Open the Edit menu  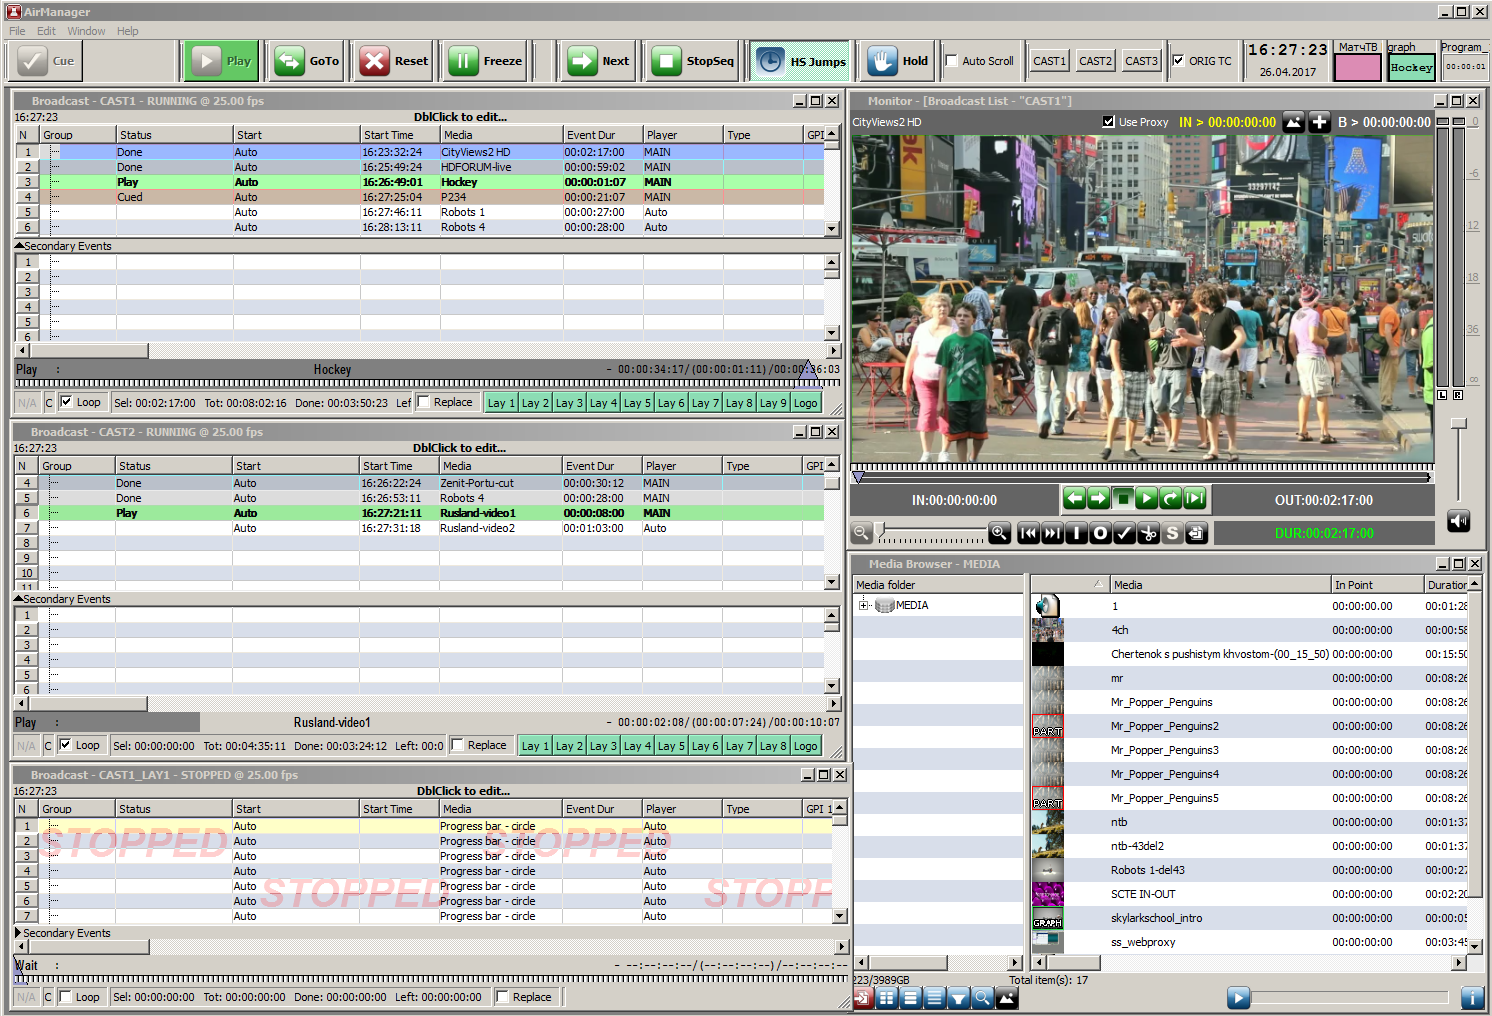[x=46, y=31]
